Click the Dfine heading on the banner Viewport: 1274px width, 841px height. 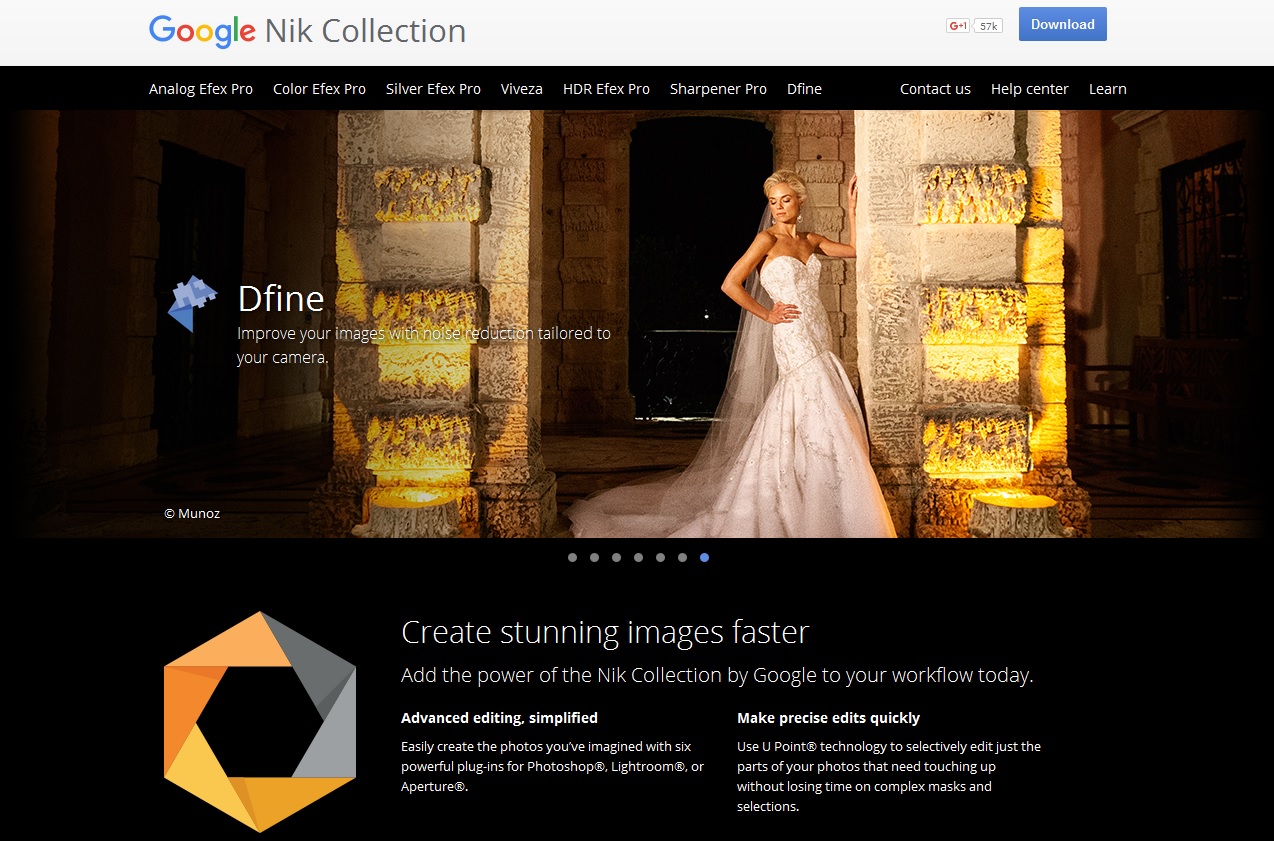tap(281, 298)
